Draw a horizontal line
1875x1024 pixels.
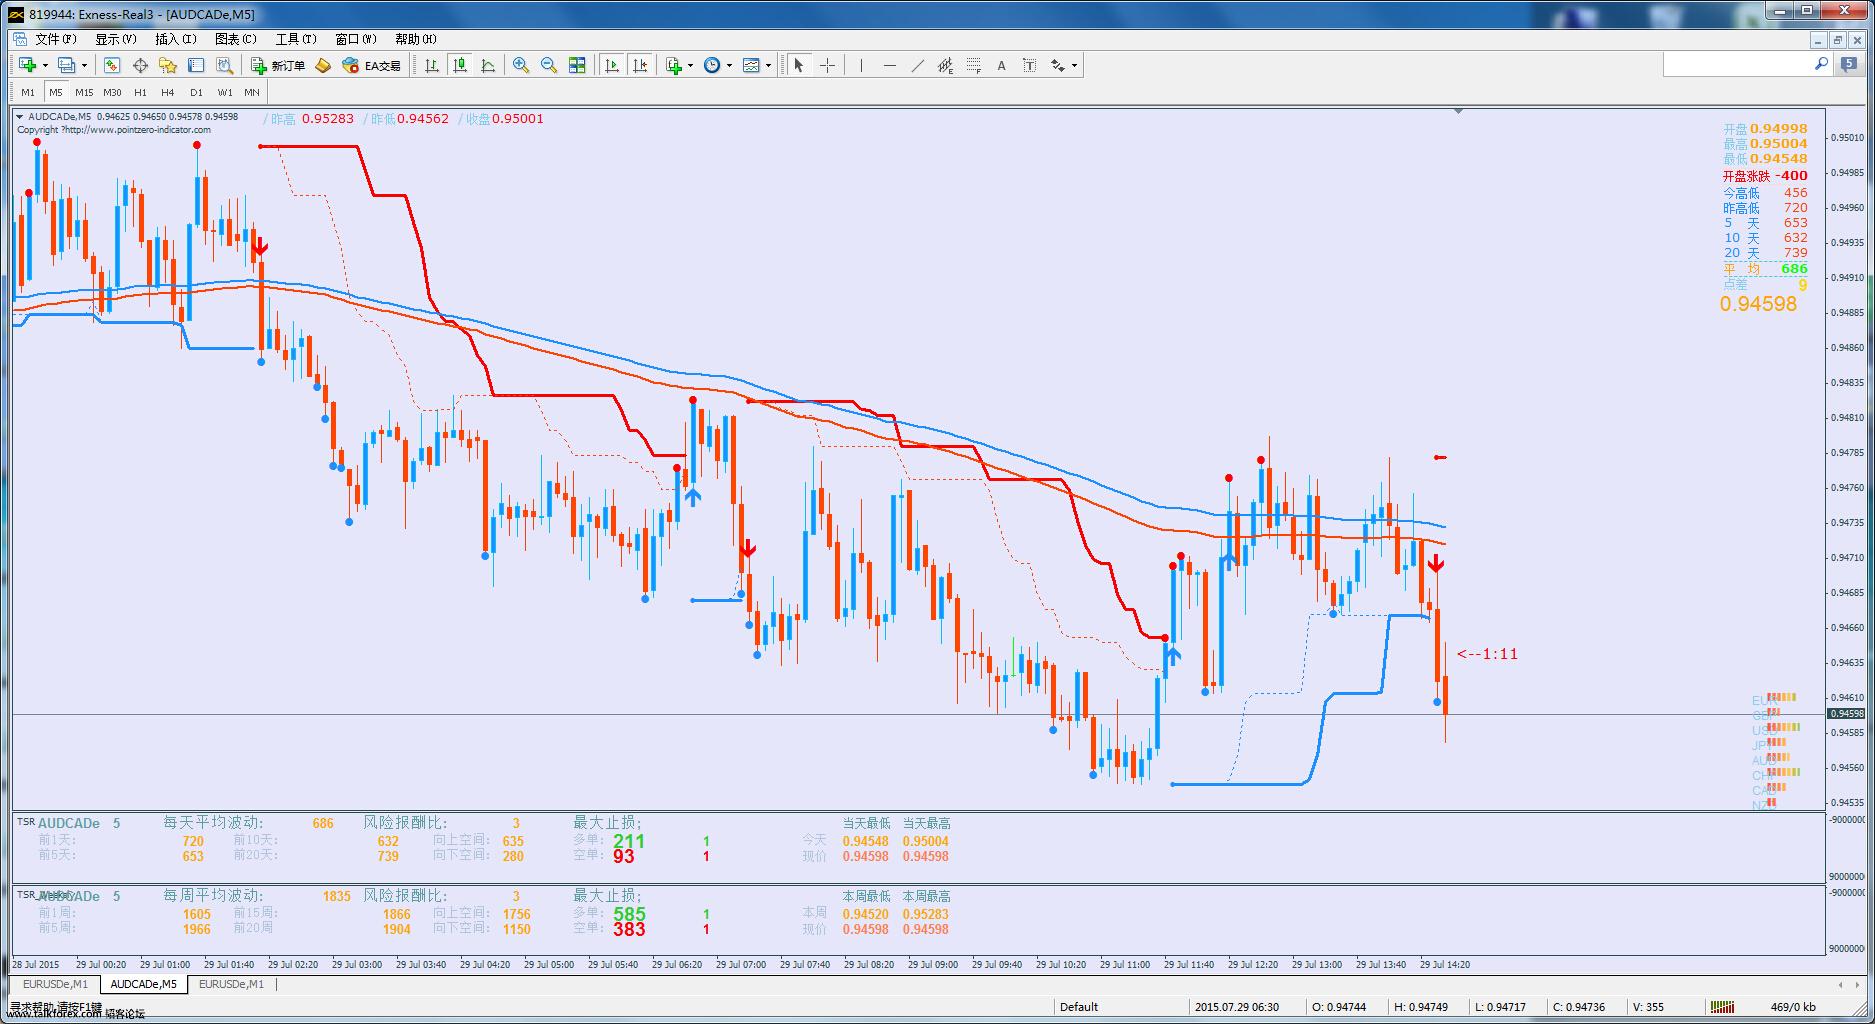pos(889,65)
